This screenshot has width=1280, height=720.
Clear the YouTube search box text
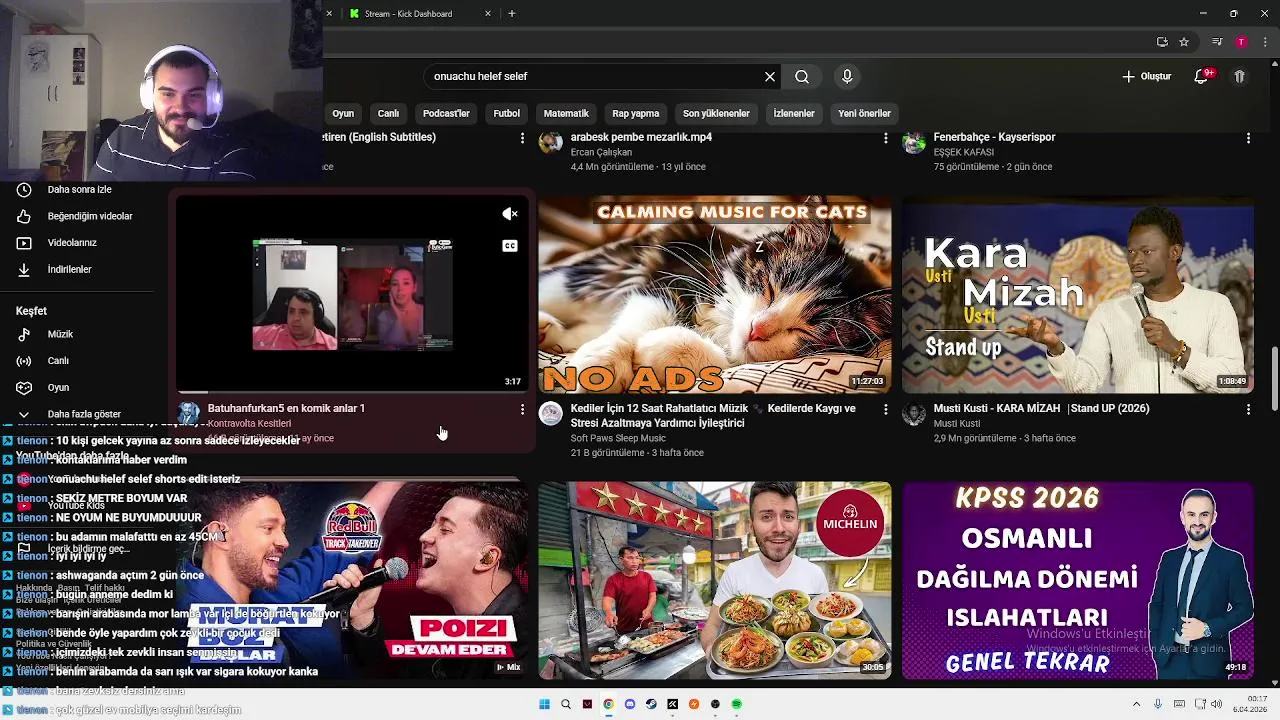coord(770,76)
